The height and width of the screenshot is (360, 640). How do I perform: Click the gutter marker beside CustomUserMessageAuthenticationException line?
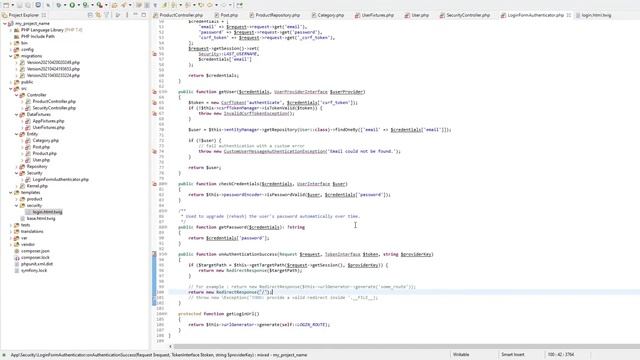pyautogui.click(x=154, y=151)
